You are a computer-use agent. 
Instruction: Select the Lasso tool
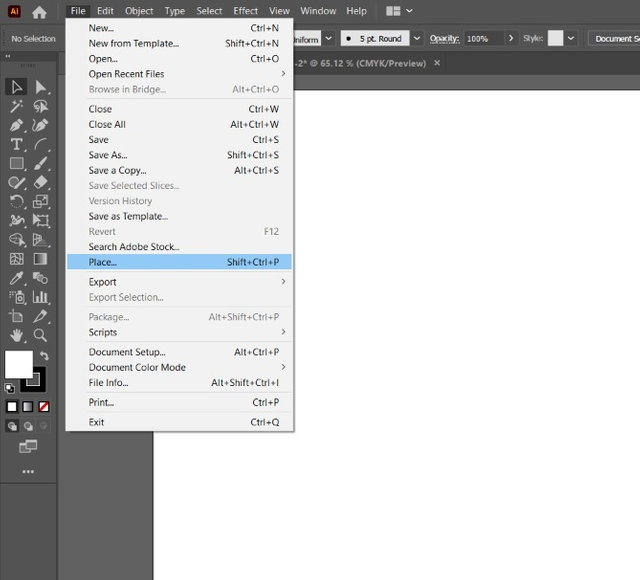point(40,106)
